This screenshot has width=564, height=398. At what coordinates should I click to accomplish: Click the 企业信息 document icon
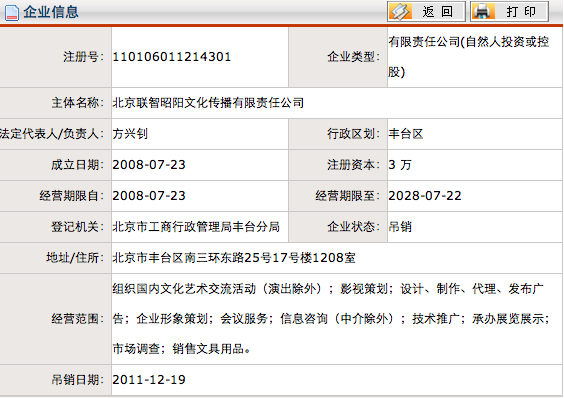point(12,13)
